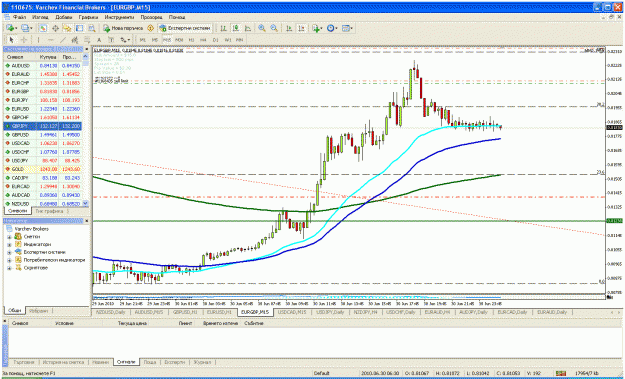
Task: Open the 'Добави' menu
Action: tap(64, 17)
